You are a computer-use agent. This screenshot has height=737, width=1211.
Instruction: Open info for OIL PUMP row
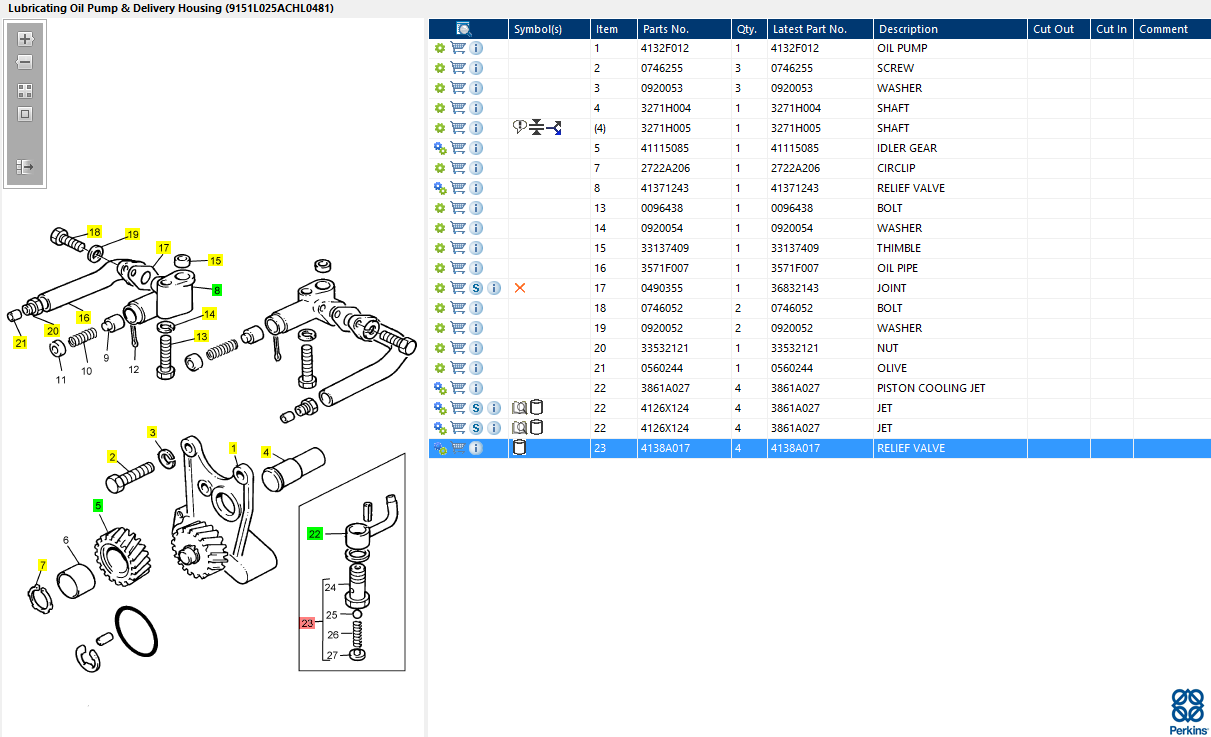[x=476, y=48]
